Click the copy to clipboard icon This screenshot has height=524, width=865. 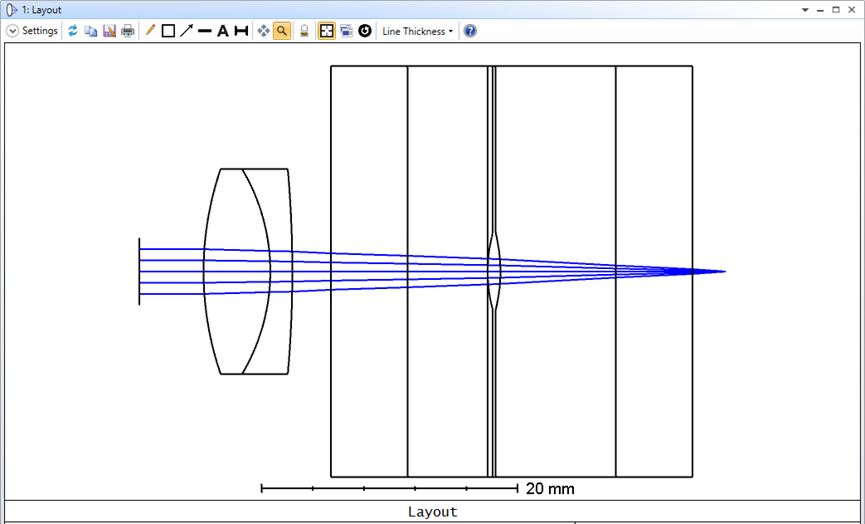pos(91,31)
